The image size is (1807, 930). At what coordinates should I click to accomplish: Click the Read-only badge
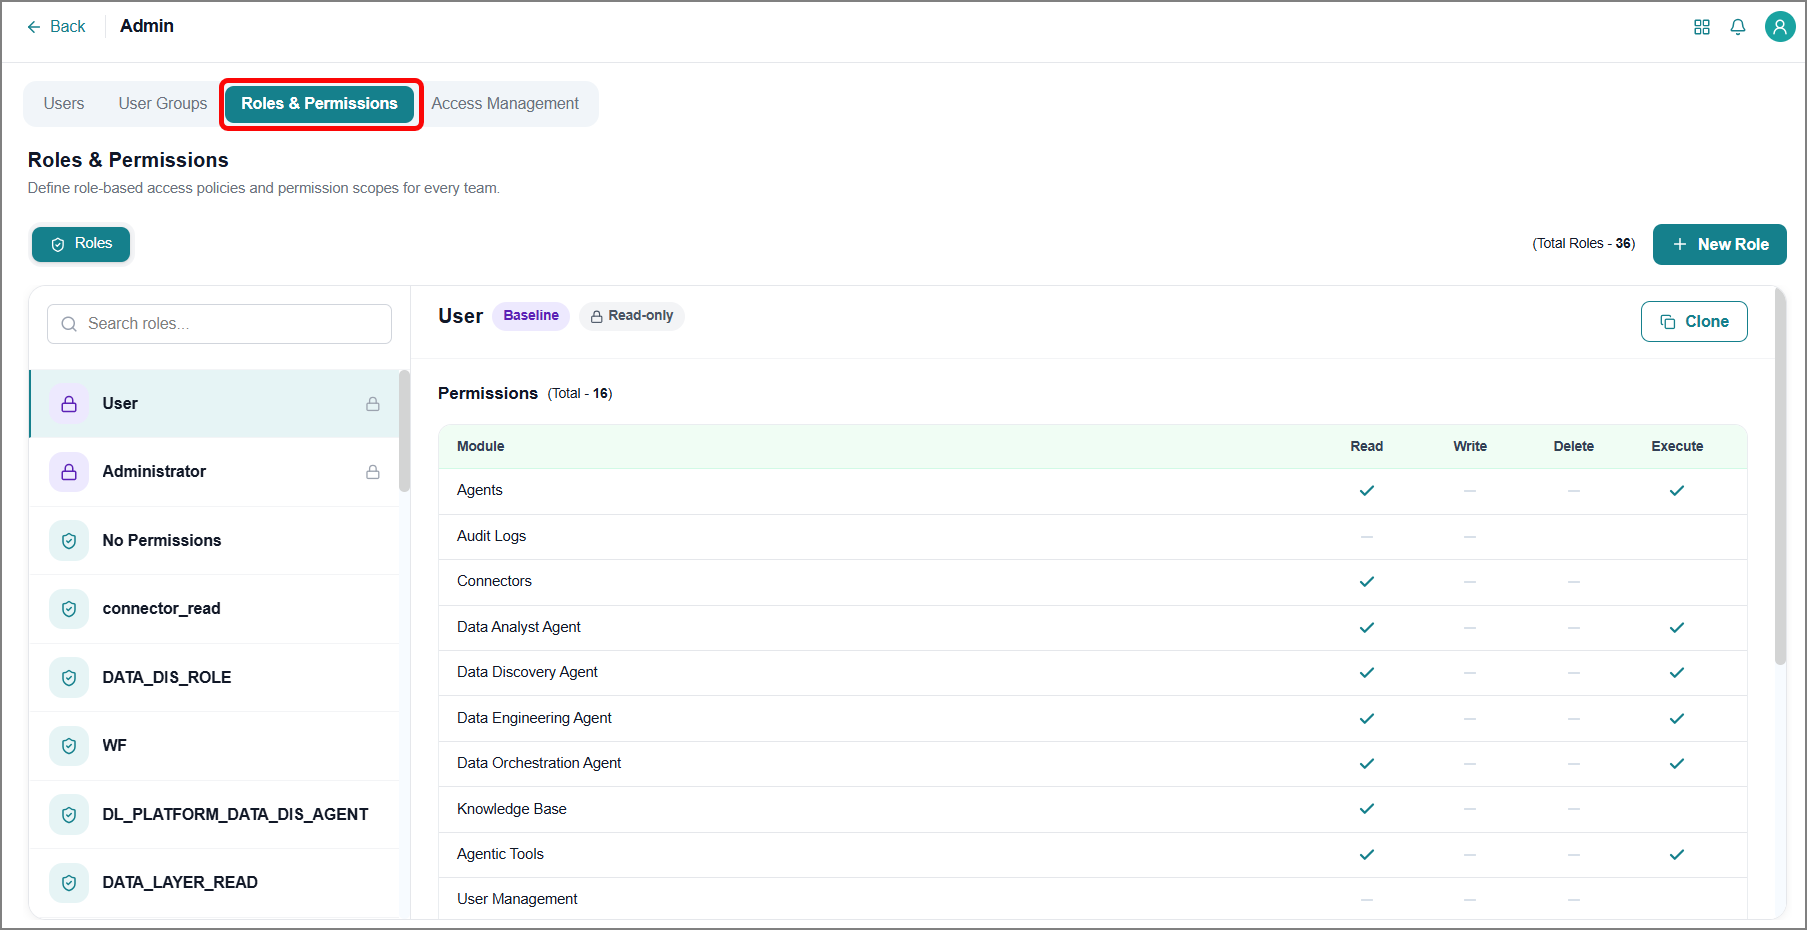tap(632, 316)
